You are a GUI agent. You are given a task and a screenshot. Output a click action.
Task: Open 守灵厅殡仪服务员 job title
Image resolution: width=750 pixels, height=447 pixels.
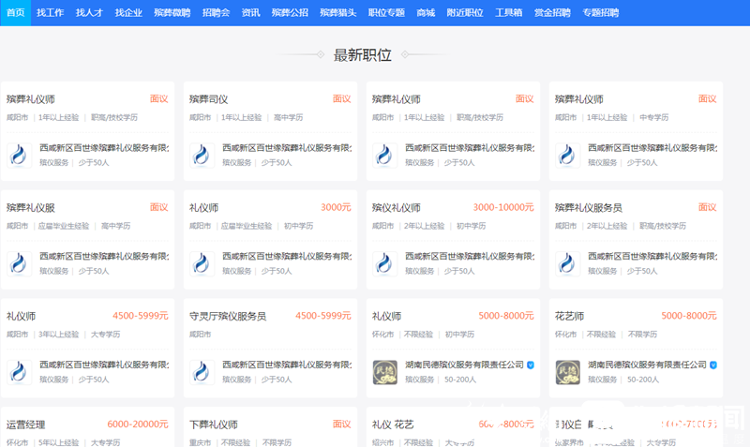(x=228, y=316)
